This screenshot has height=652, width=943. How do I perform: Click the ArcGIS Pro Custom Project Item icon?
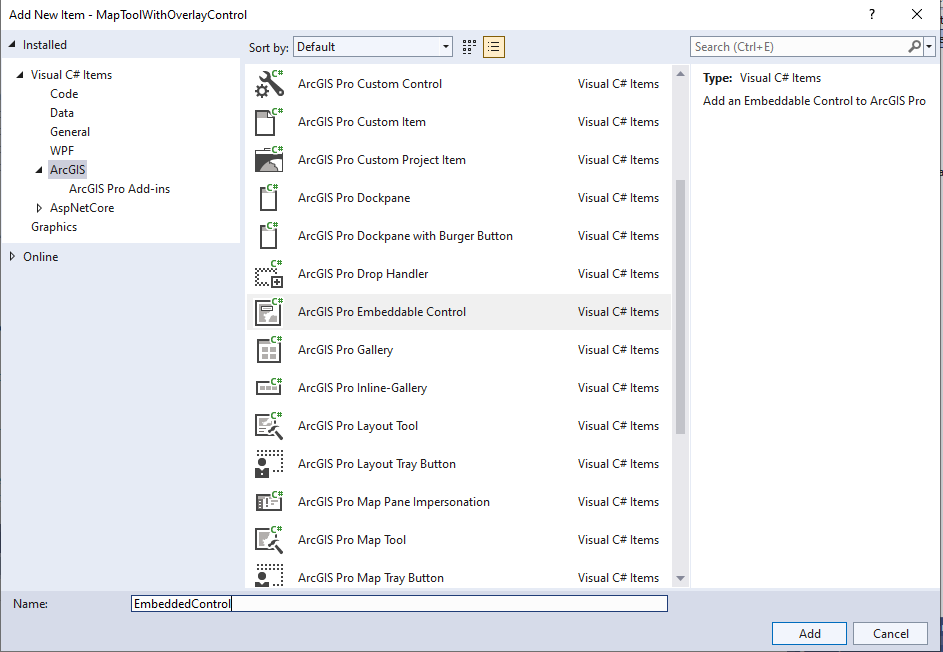269,159
